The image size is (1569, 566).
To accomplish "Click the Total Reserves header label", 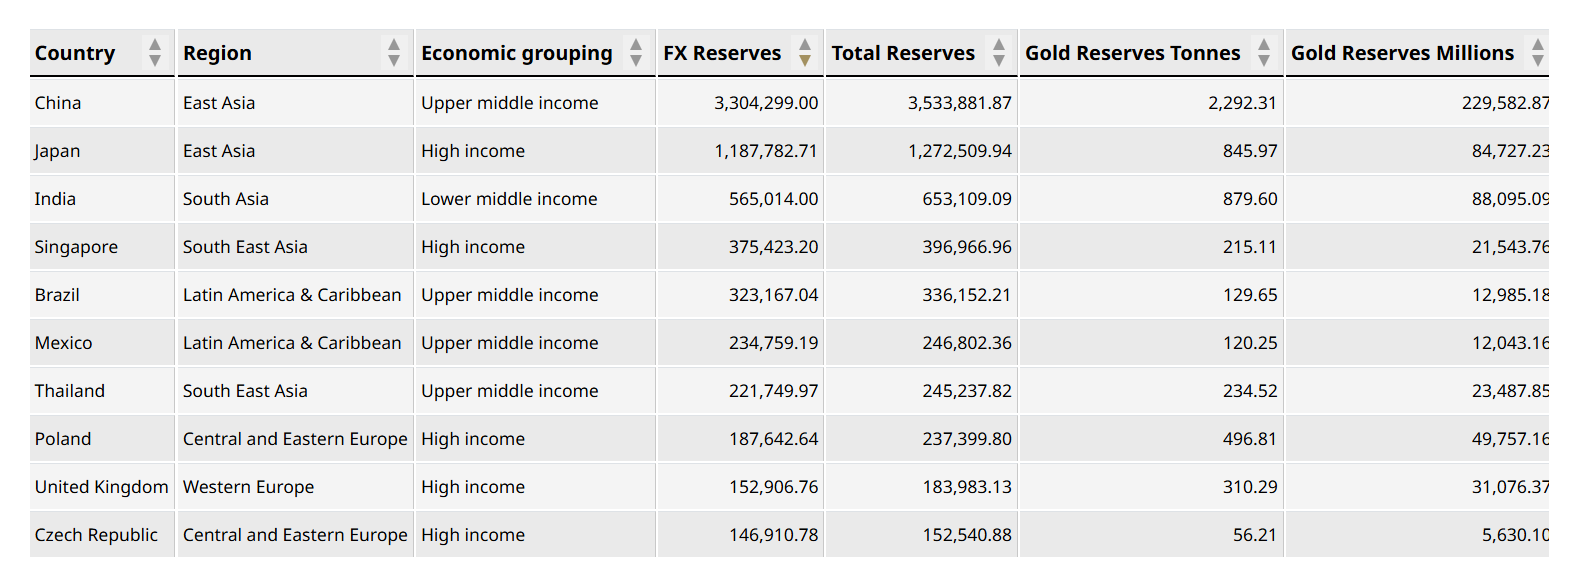I will [x=903, y=53].
